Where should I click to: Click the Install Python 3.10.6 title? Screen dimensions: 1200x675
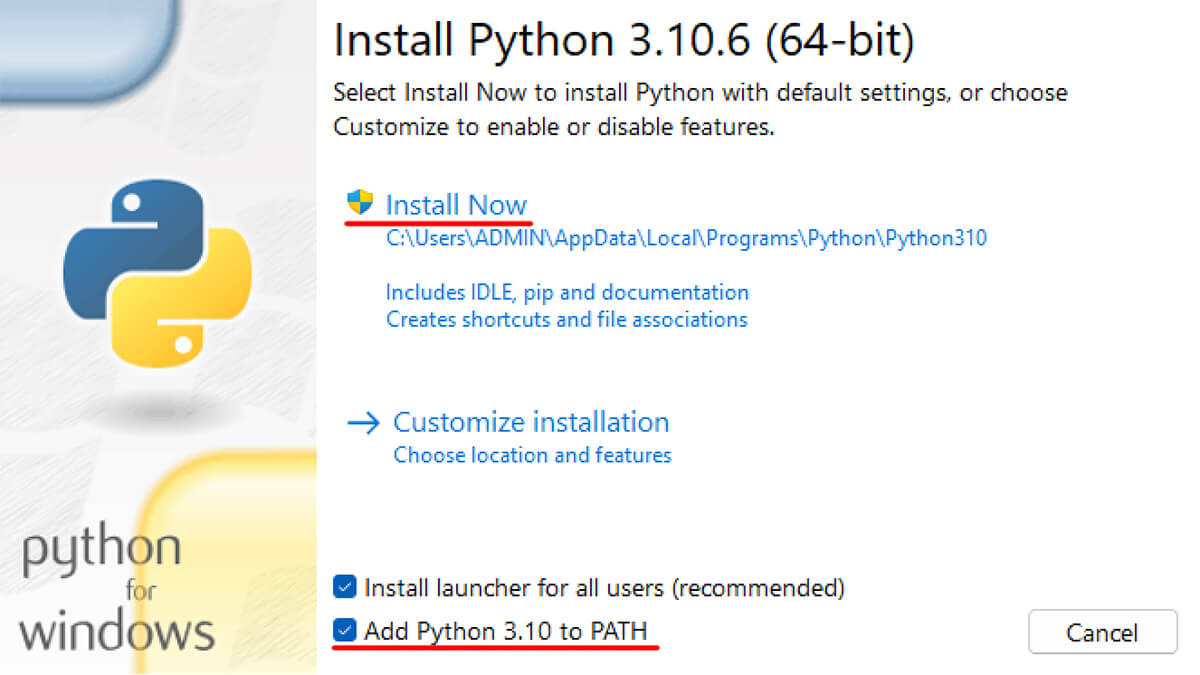[x=625, y=40]
